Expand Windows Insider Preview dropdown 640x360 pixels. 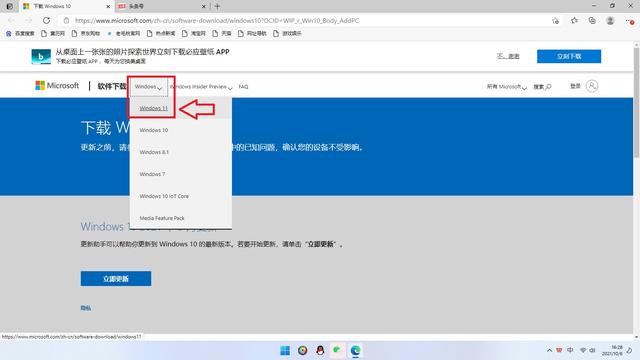201,87
